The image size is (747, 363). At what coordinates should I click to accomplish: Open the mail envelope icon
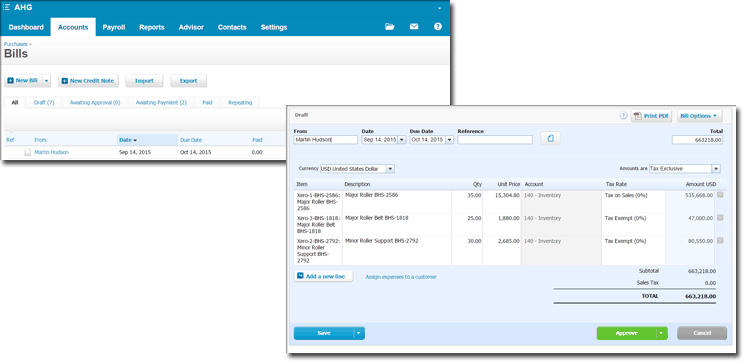pos(414,27)
